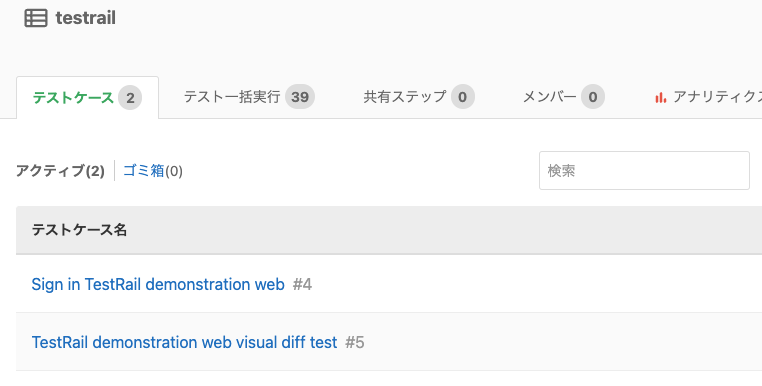Click the 39 count badge on テスト一括実行

[x=300, y=97]
